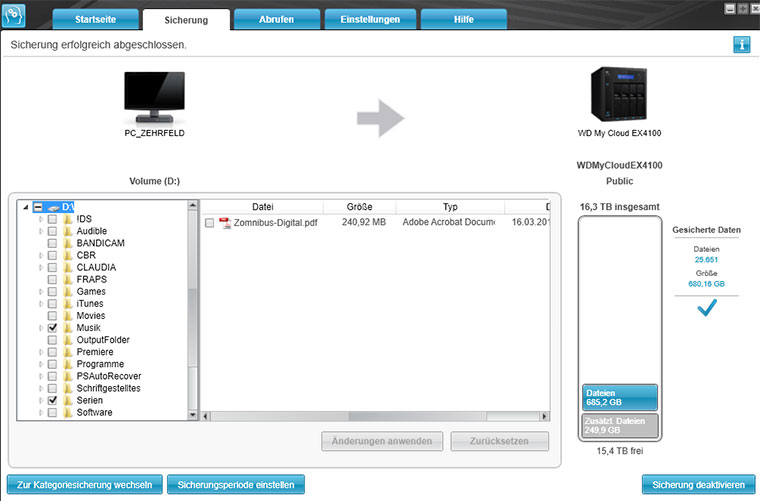Image resolution: width=760 pixels, height=501 pixels.
Task: Switch to the Abrufen tab
Action: tap(279, 19)
